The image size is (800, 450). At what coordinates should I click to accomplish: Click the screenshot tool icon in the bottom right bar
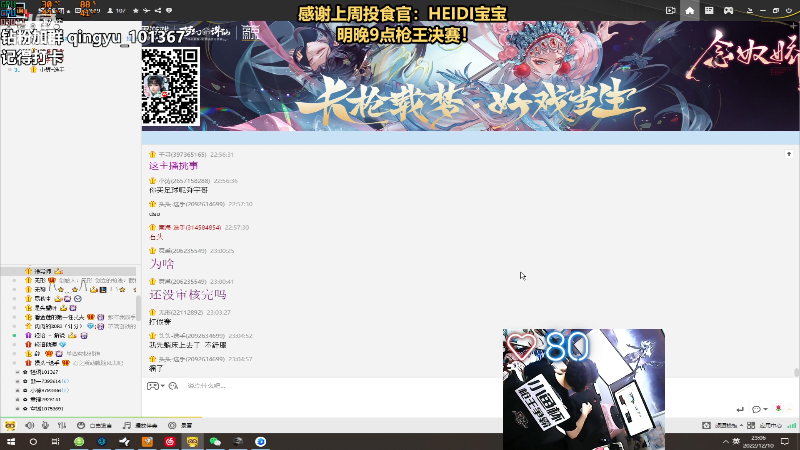[706, 426]
